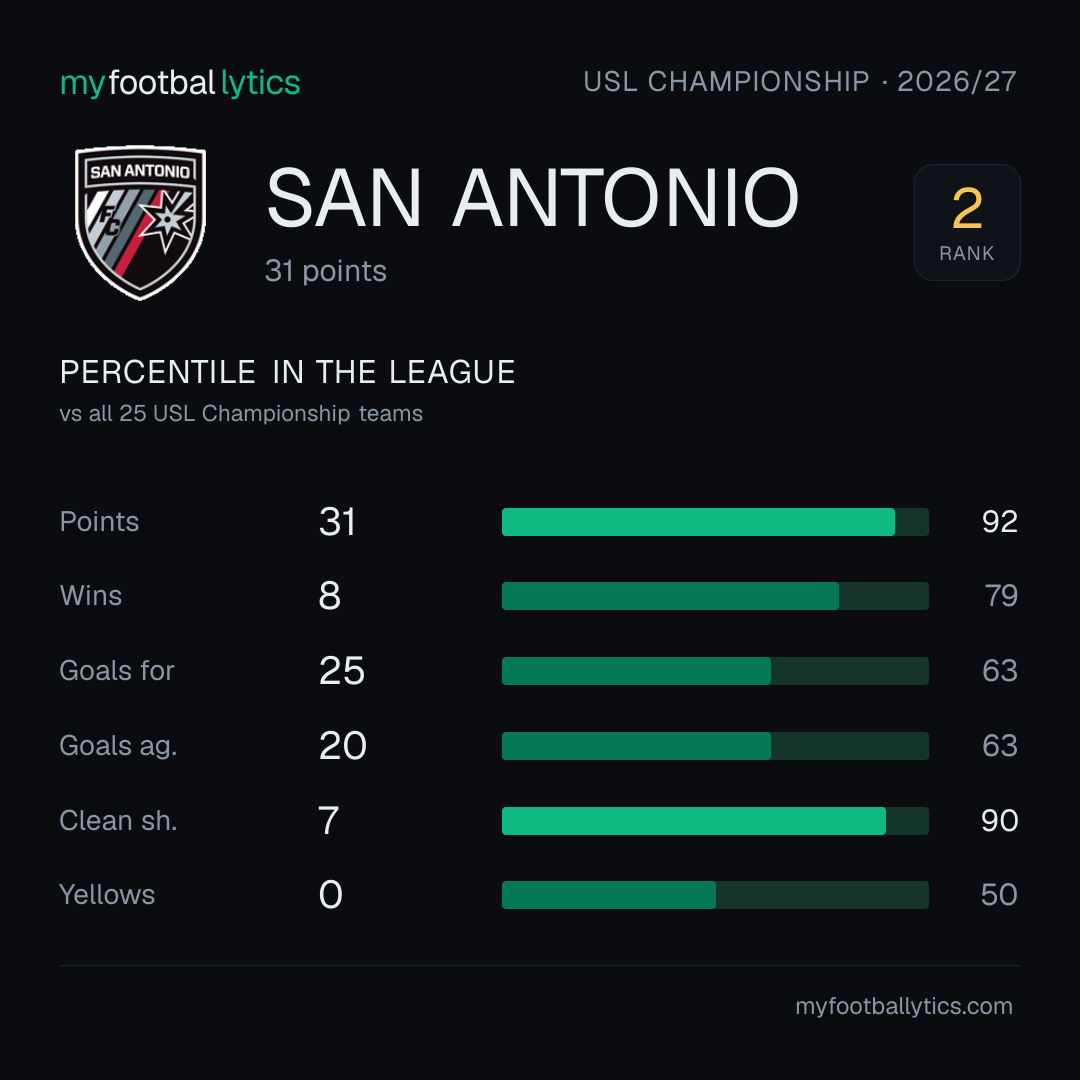The image size is (1080, 1080).
Task: Click the Goals ag. percentile bar
Action: (715, 746)
